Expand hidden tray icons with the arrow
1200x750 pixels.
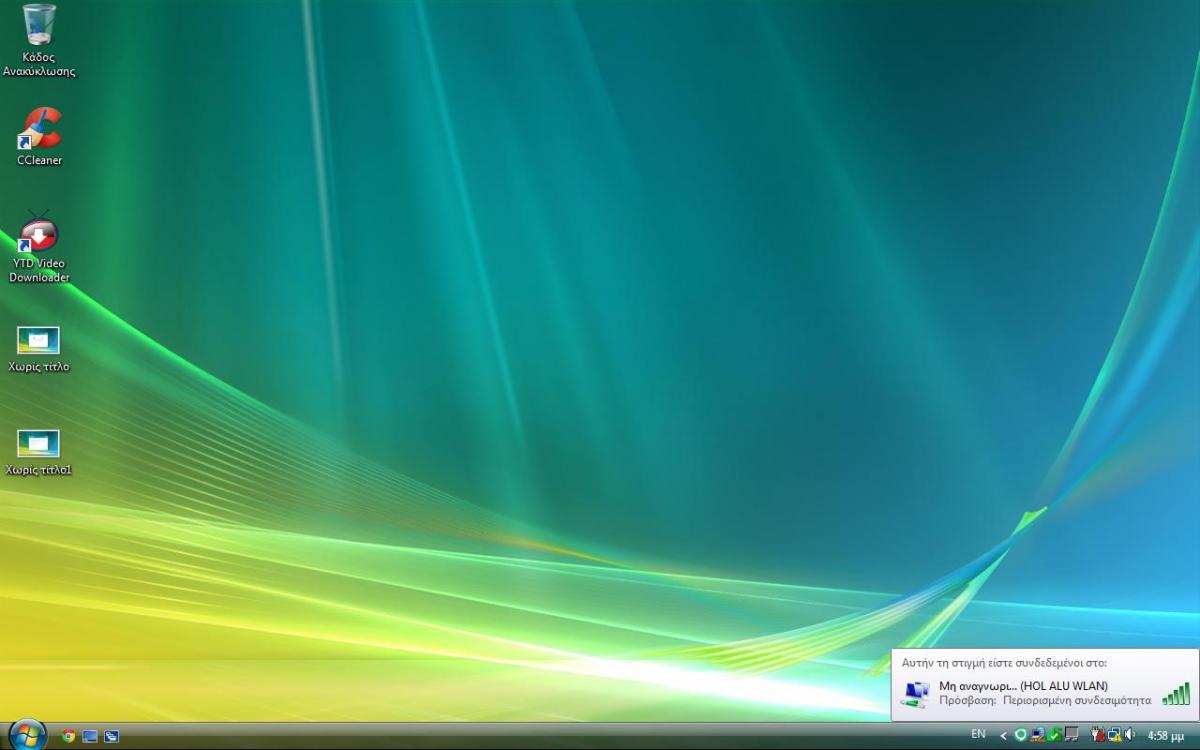coord(1003,736)
